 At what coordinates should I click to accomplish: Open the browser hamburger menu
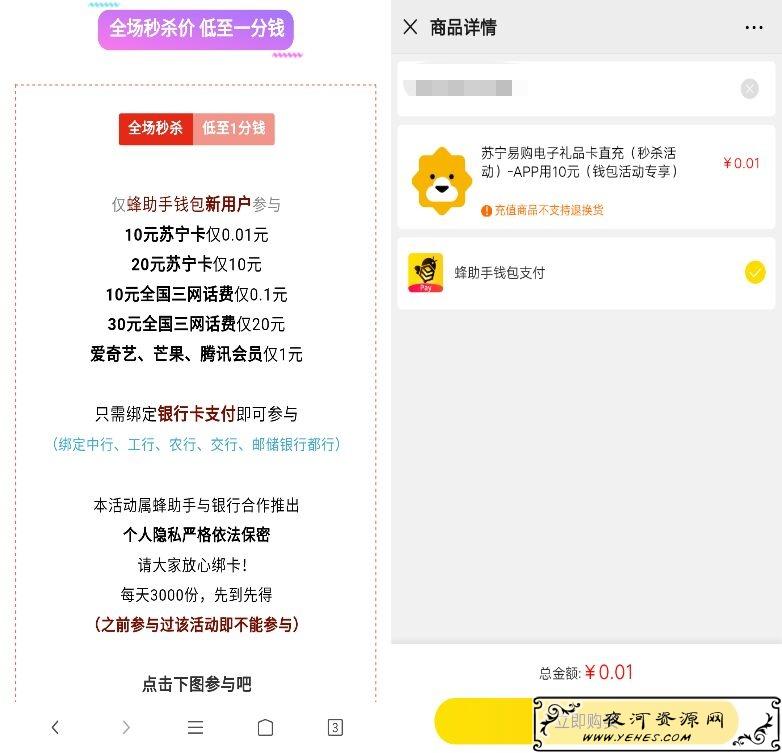coord(196,727)
